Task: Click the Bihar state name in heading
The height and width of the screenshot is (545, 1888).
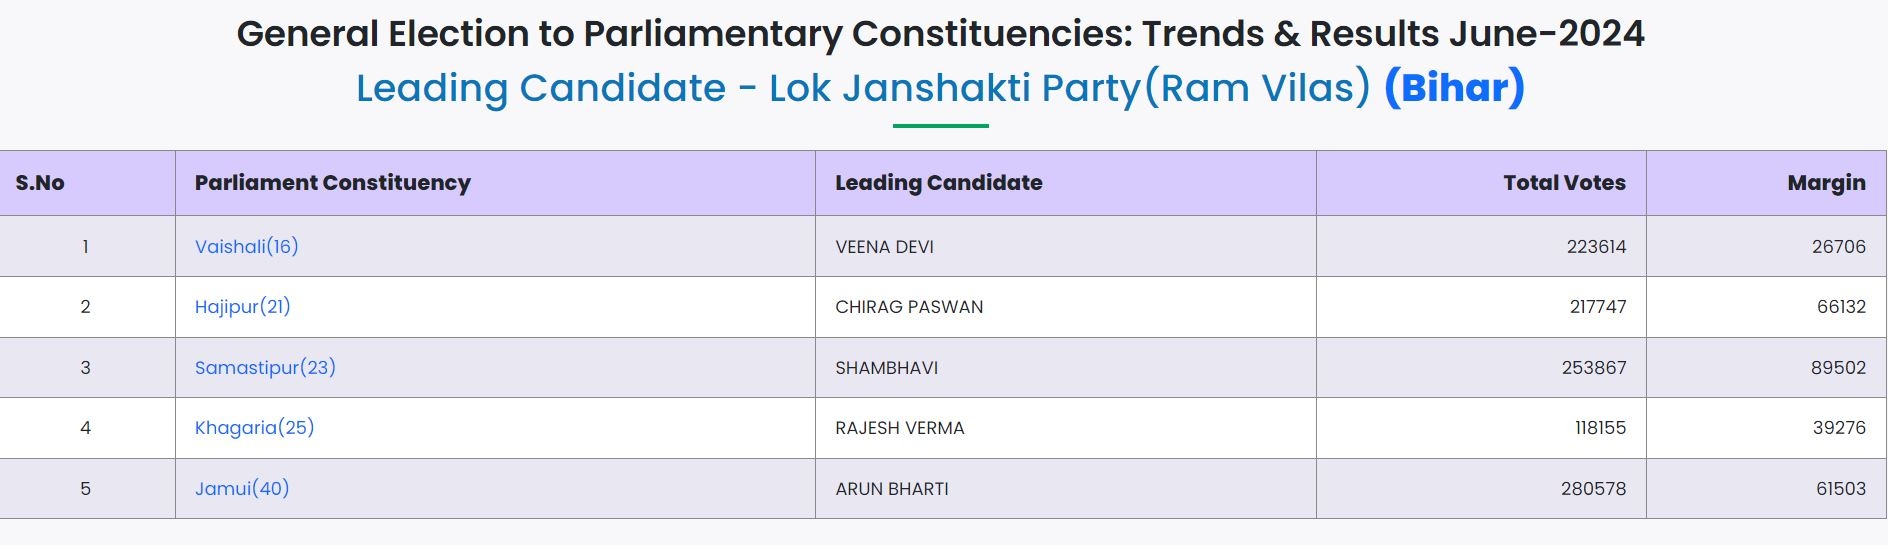Action: [x=1454, y=88]
